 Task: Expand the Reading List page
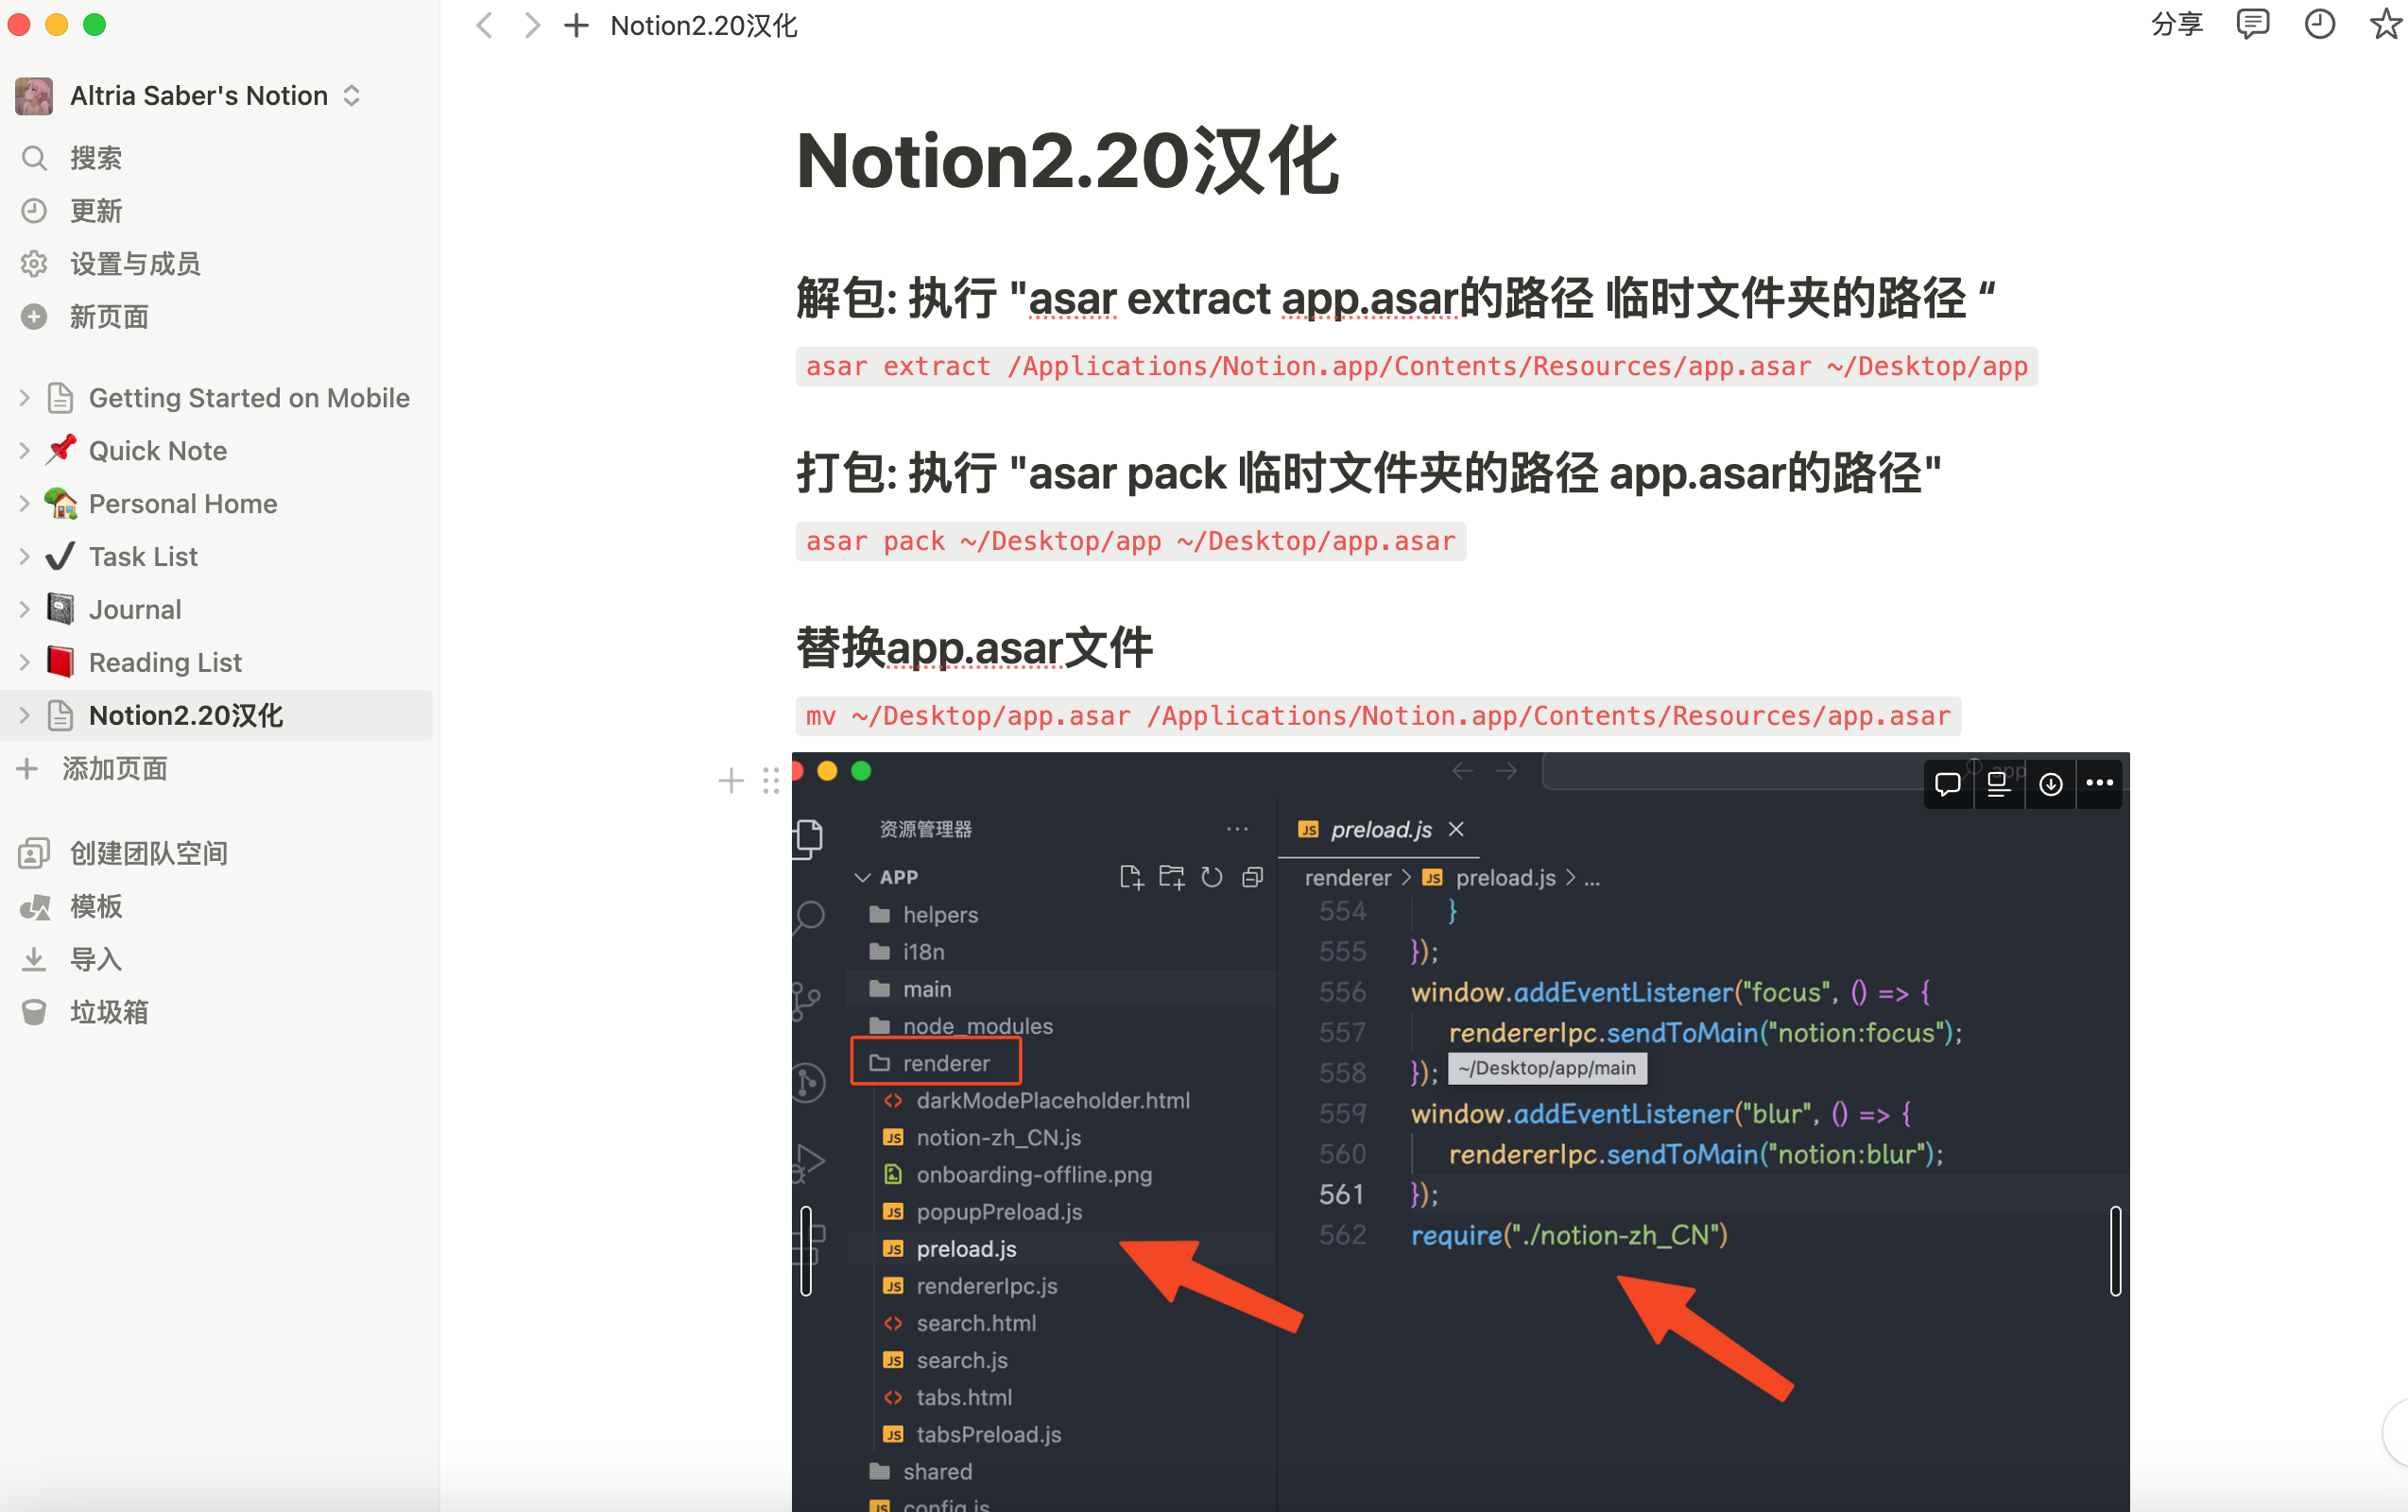[x=24, y=661]
